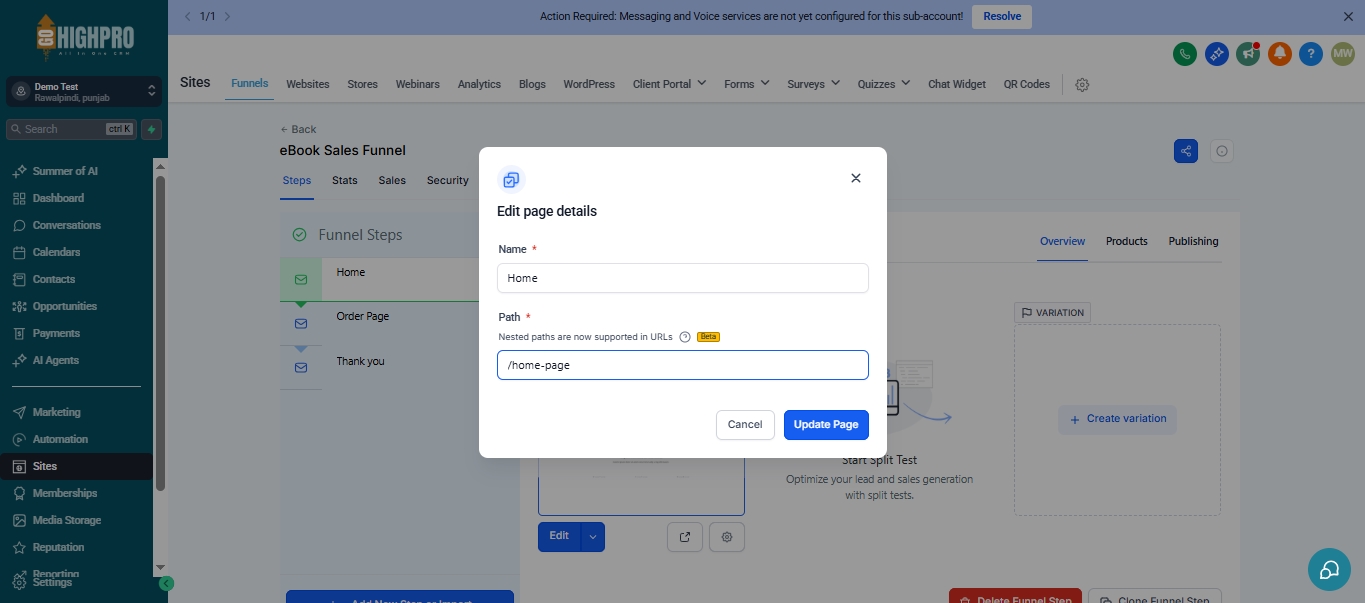Open the Stats tab of funnel
The height and width of the screenshot is (603, 1365).
pos(345,180)
